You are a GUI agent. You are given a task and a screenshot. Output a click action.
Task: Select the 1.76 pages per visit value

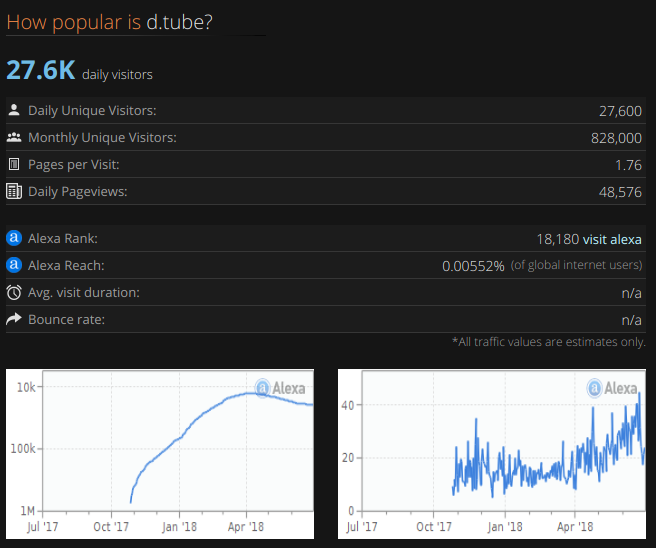(x=628, y=165)
